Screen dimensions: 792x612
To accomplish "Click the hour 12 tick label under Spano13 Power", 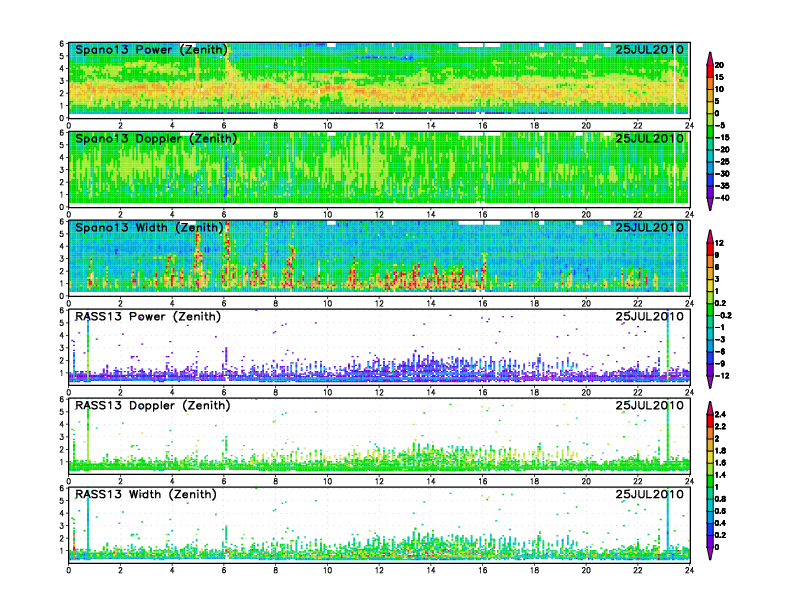I will (x=379, y=126).
